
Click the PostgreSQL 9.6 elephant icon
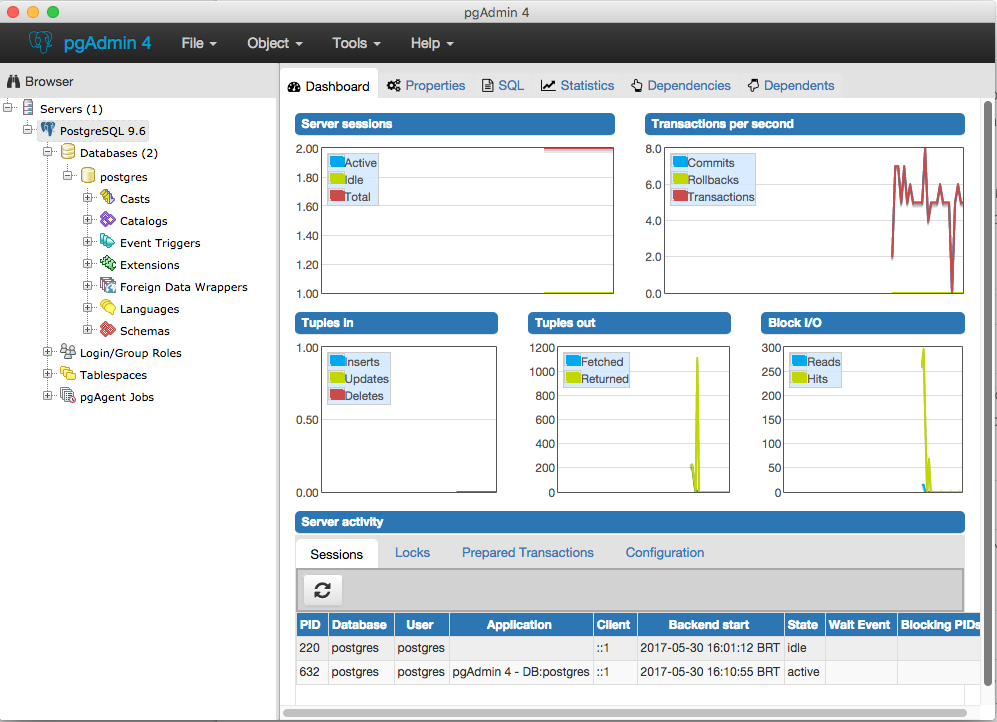tap(48, 130)
